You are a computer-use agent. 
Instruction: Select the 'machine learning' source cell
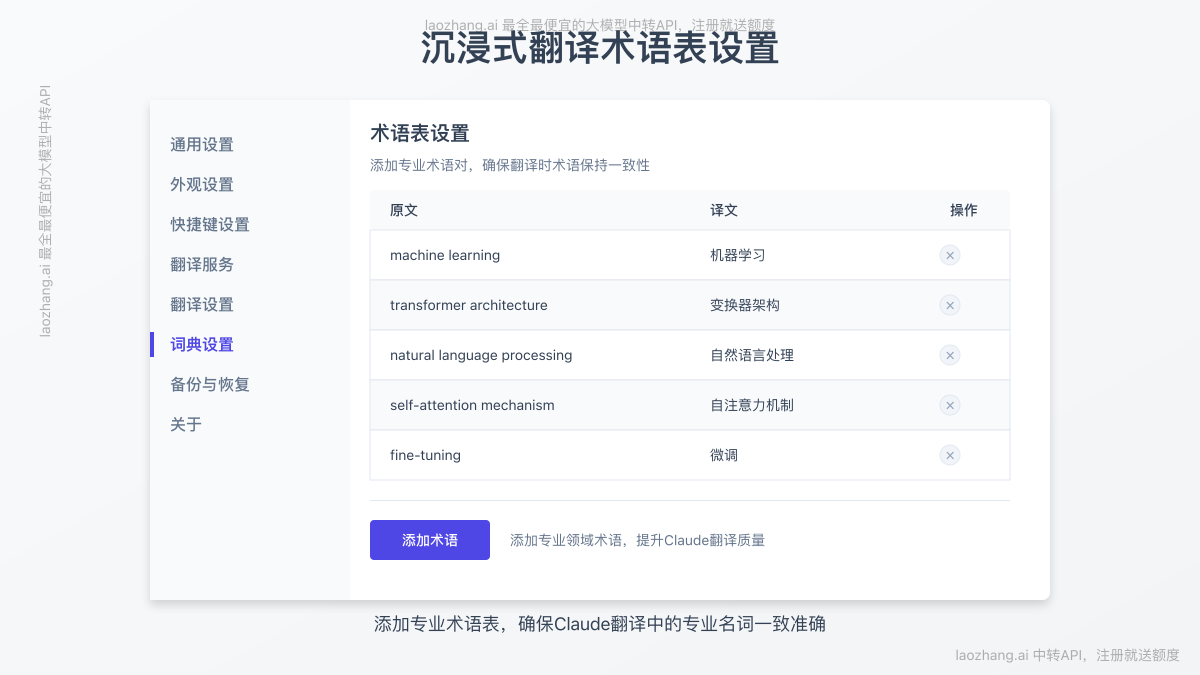point(445,255)
